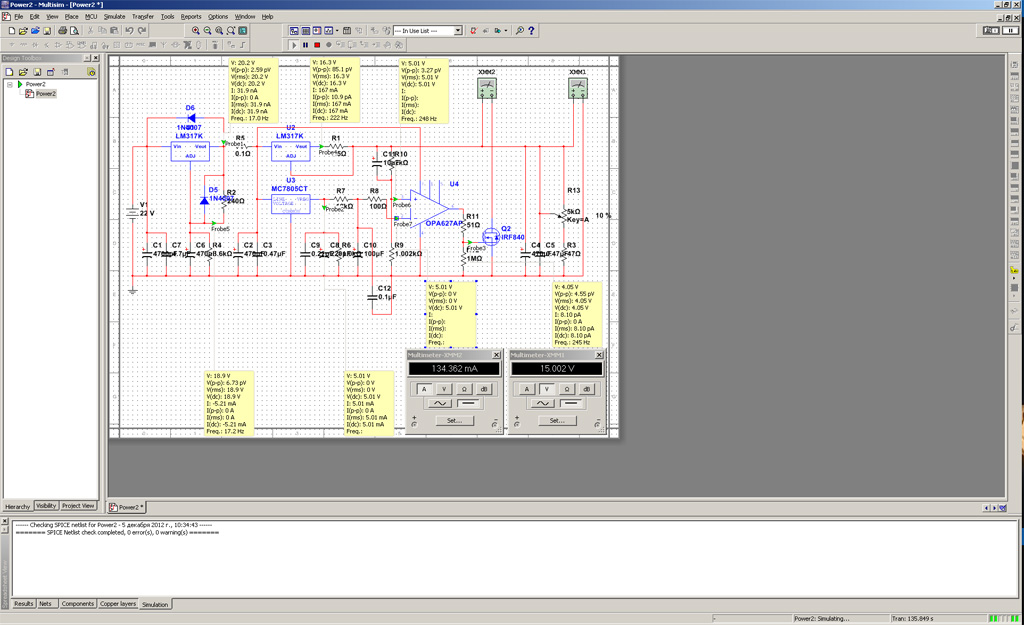Screen dimensions: 1024x625
Task: Select the V1 22 V battery symbol
Action: (x=133, y=212)
